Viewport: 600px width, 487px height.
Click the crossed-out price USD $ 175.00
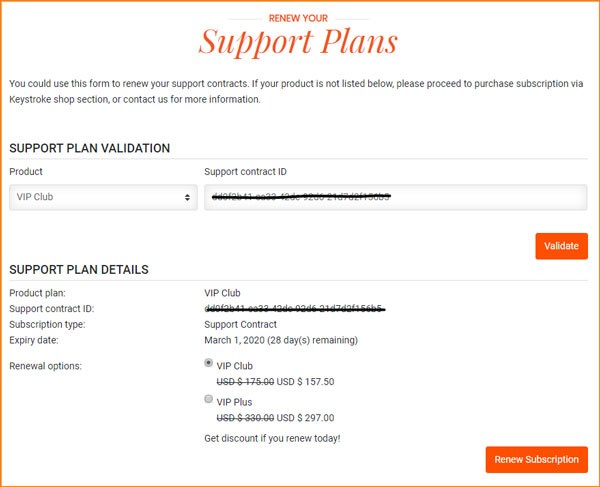pos(245,382)
